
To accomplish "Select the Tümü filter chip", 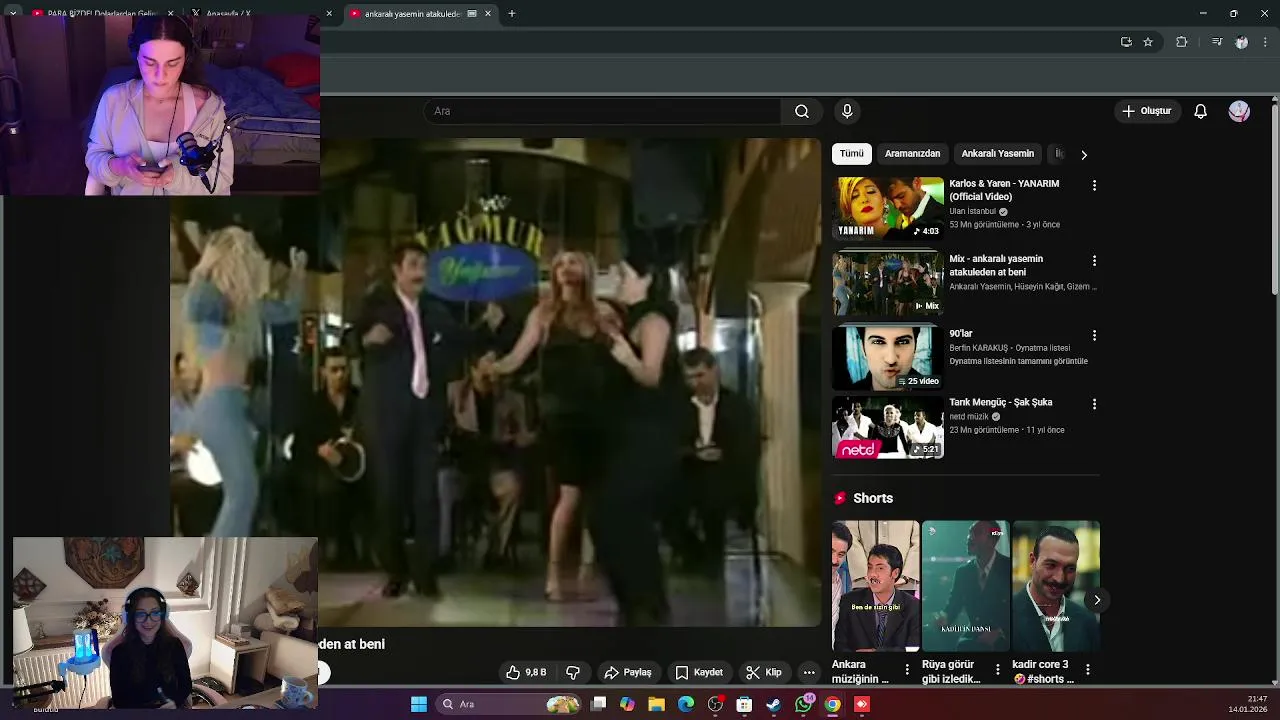I will click(851, 154).
